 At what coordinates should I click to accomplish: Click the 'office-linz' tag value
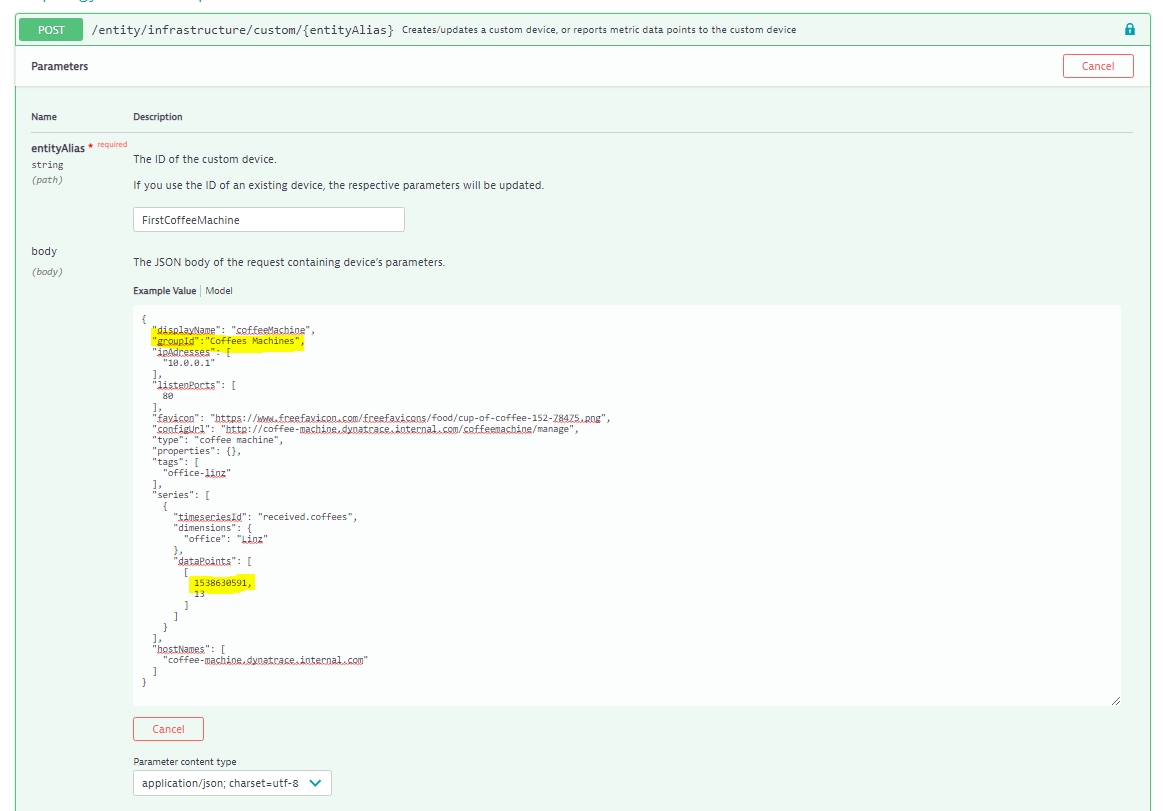(197, 473)
